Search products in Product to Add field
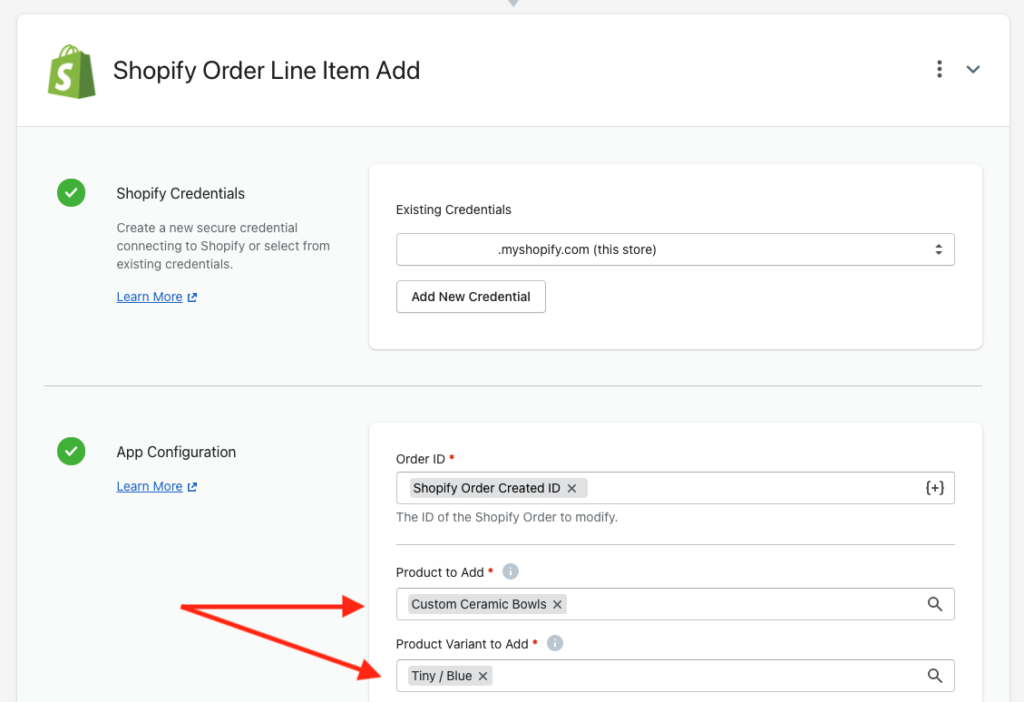Image resolution: width=1024 pixels, height=702 pixels. pos(935,604)
